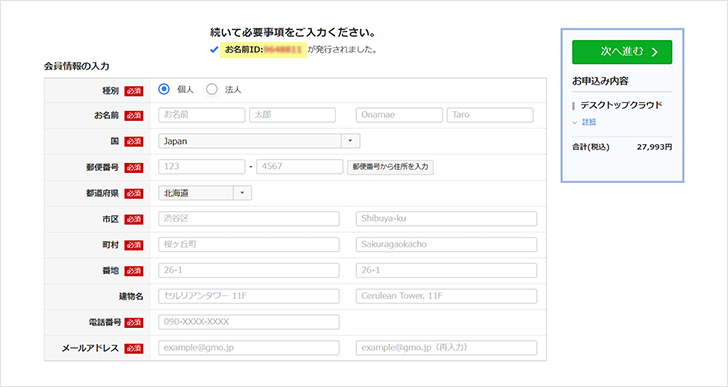Click the Japanese 番地 field
The image size is (728, 387).
(x=249, y=271)
